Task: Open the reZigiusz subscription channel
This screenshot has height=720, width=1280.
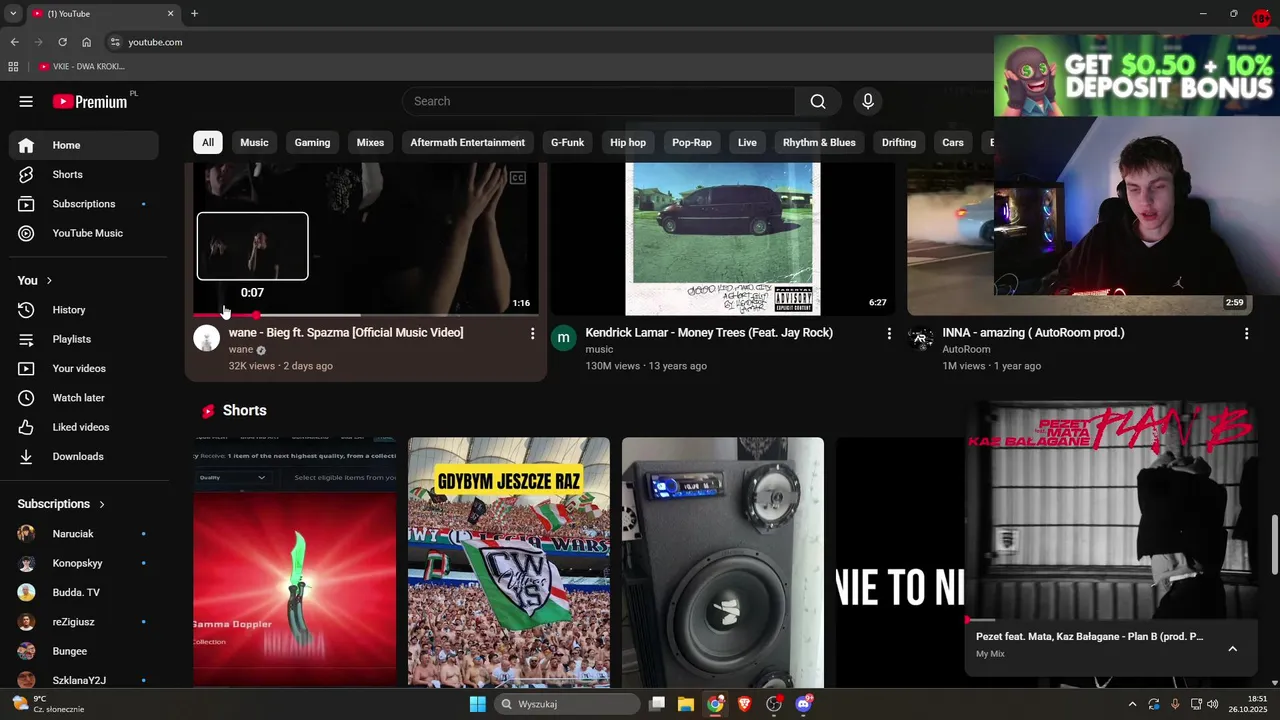Action: 84,622
